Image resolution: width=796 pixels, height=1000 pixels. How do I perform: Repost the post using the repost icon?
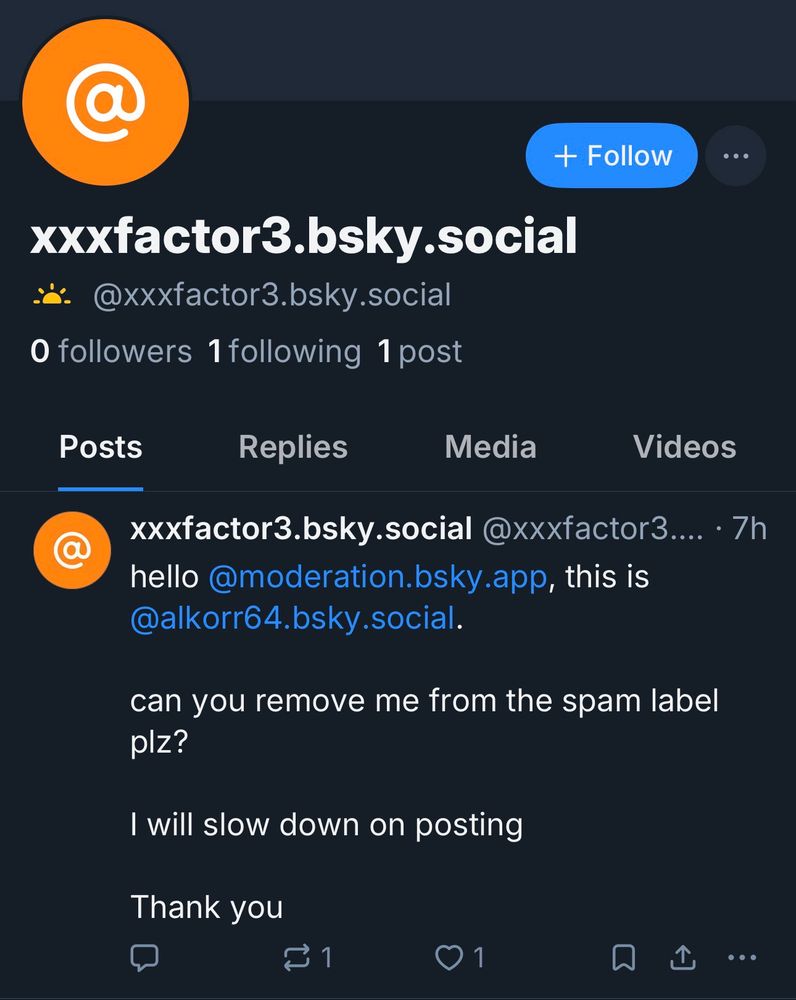(297, 958)
